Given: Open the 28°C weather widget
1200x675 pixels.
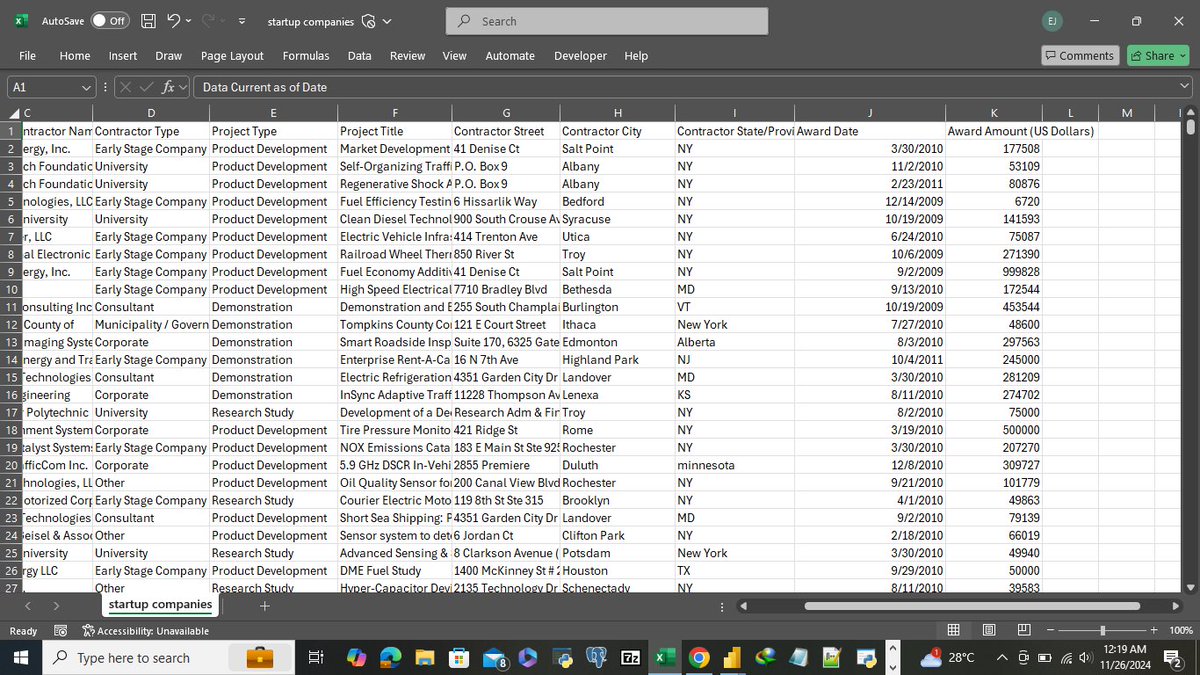Looking at the screenshot, I should point(948,657).
